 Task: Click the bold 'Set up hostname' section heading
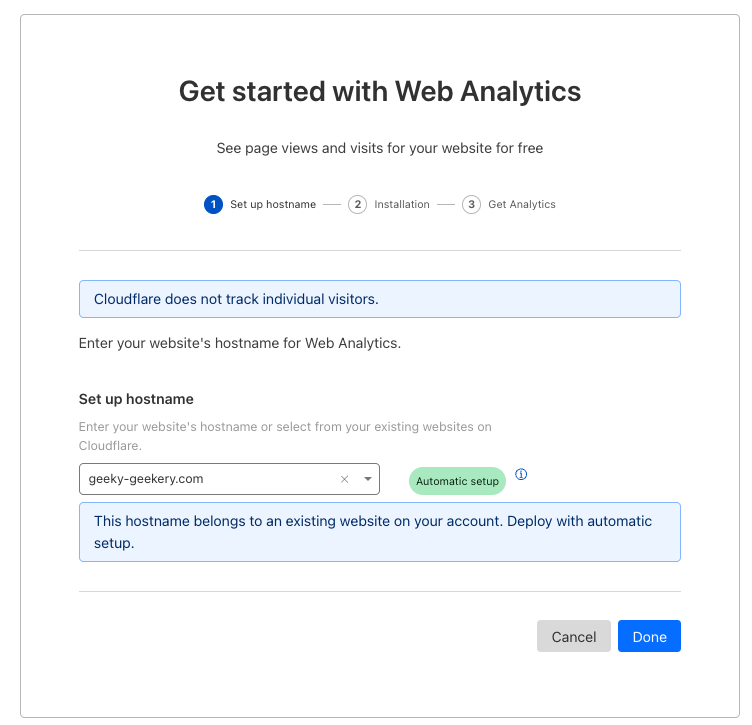point(136,399)
